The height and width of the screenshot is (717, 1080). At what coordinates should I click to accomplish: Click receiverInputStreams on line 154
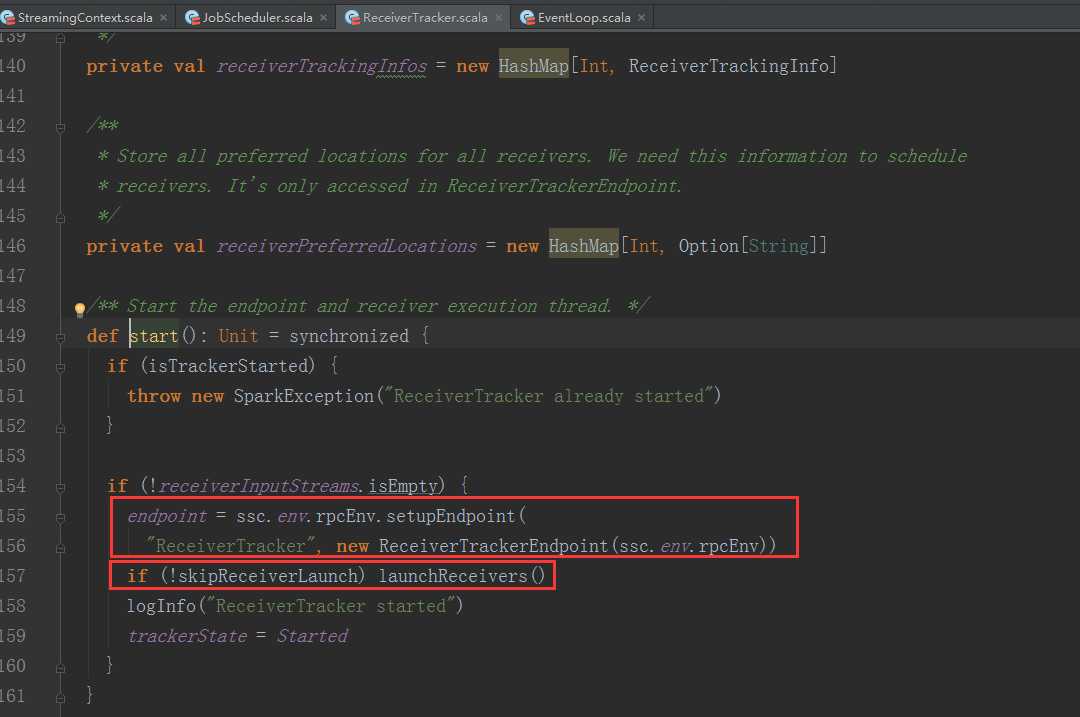[260, 486]
